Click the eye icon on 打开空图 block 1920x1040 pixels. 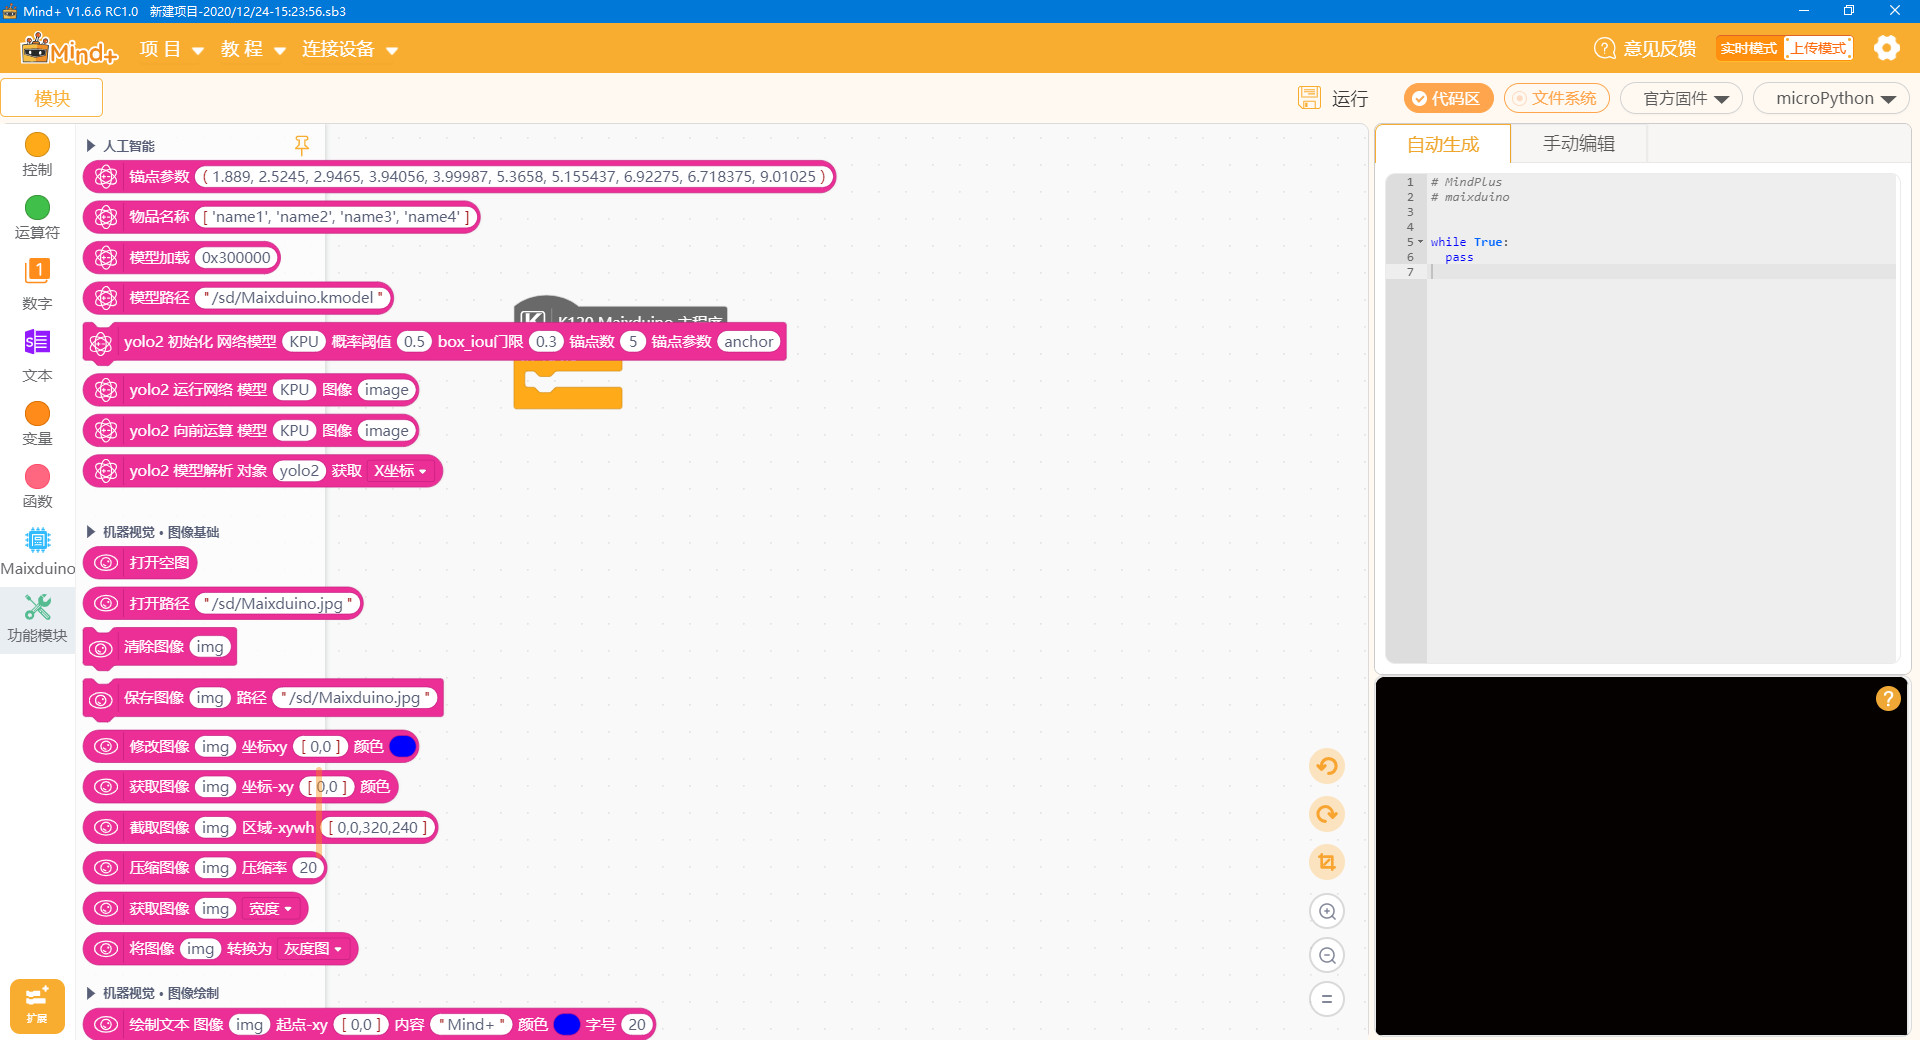pos(106,563)
